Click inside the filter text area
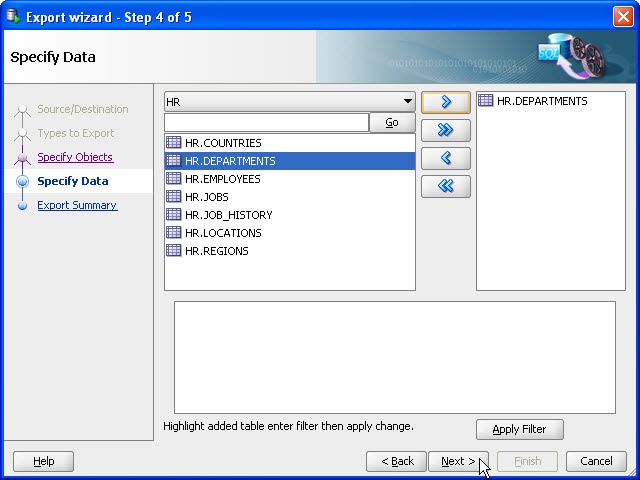Image resolution: width=640 pixels, height=480 pixels. click(395, 358)
